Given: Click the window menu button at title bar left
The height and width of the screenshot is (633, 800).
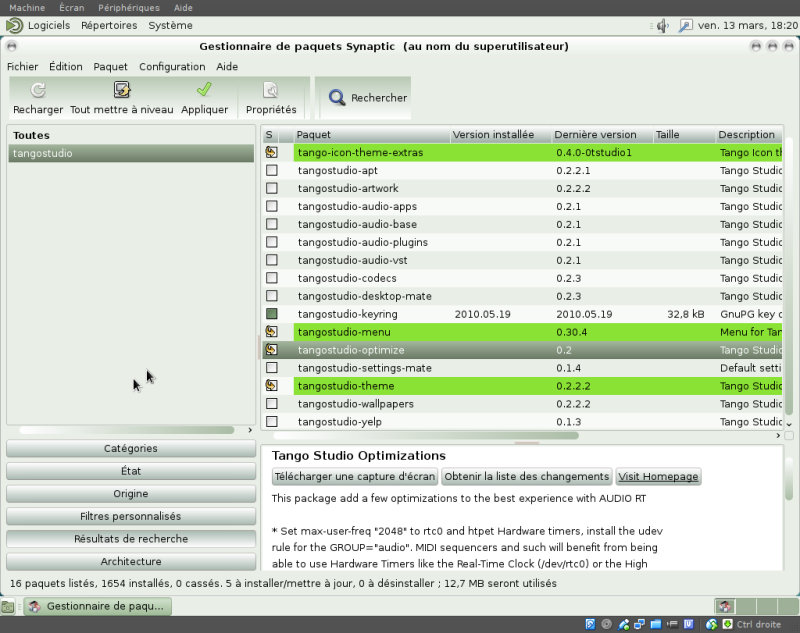Looking at the screenshot, I should pyautogui.click(x=12, y=46).
